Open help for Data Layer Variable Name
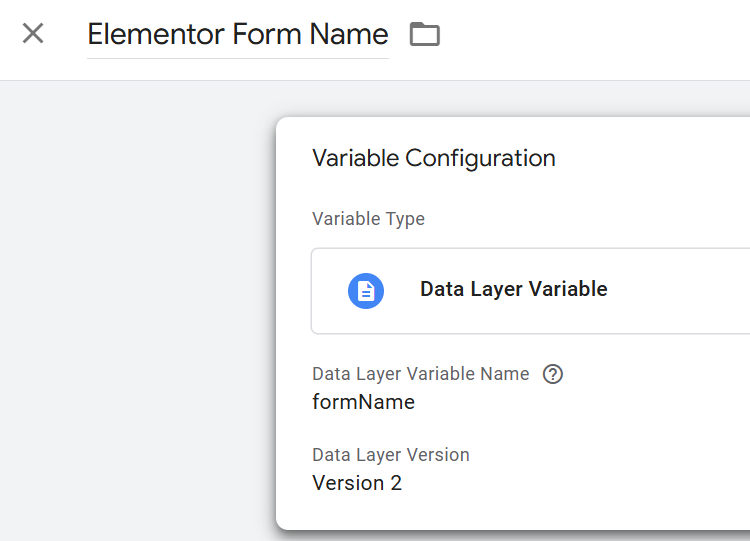Screen dimensions: 750x541 coord(552,374)
